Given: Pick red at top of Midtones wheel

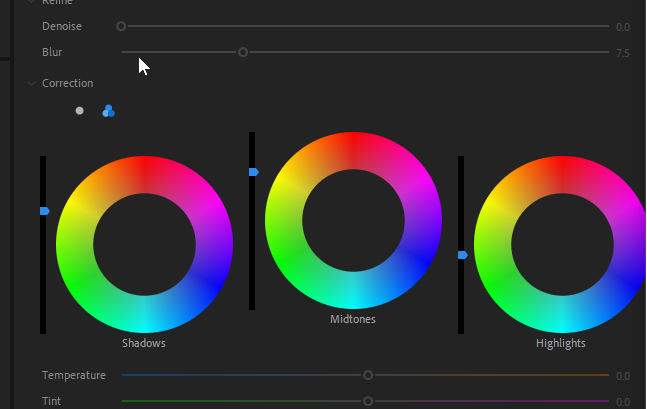Looking at the screenshot, I should [353, 150].
